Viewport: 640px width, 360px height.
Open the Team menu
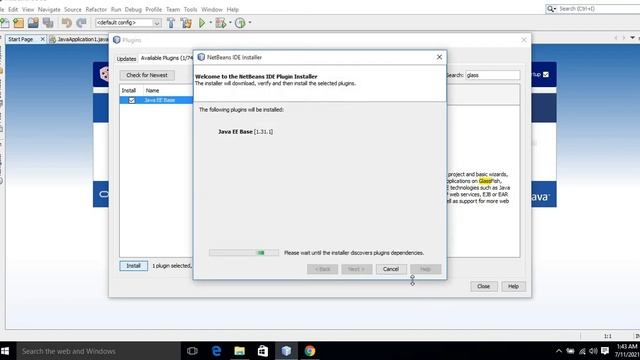(173, 9)
